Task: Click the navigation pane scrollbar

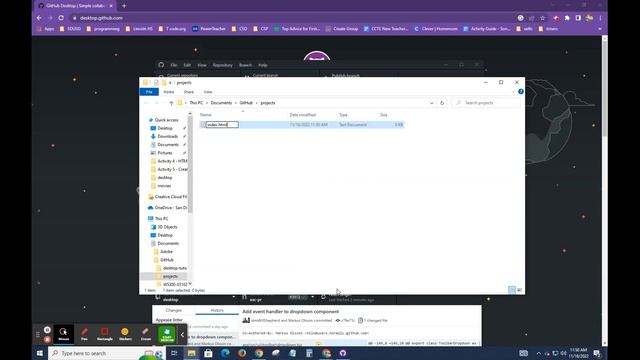Action: point(190,163)
